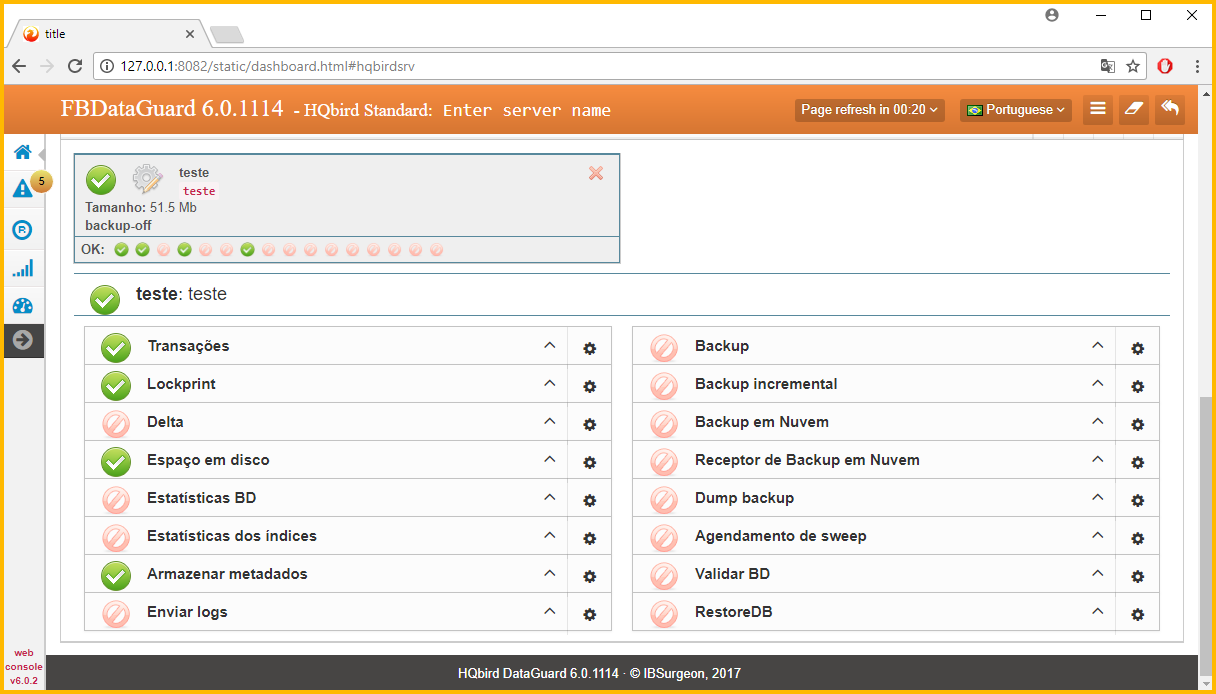Bookmark this page with star icon
Viewport: 1216px width, 694px height.
click(x=1133, y=66)
